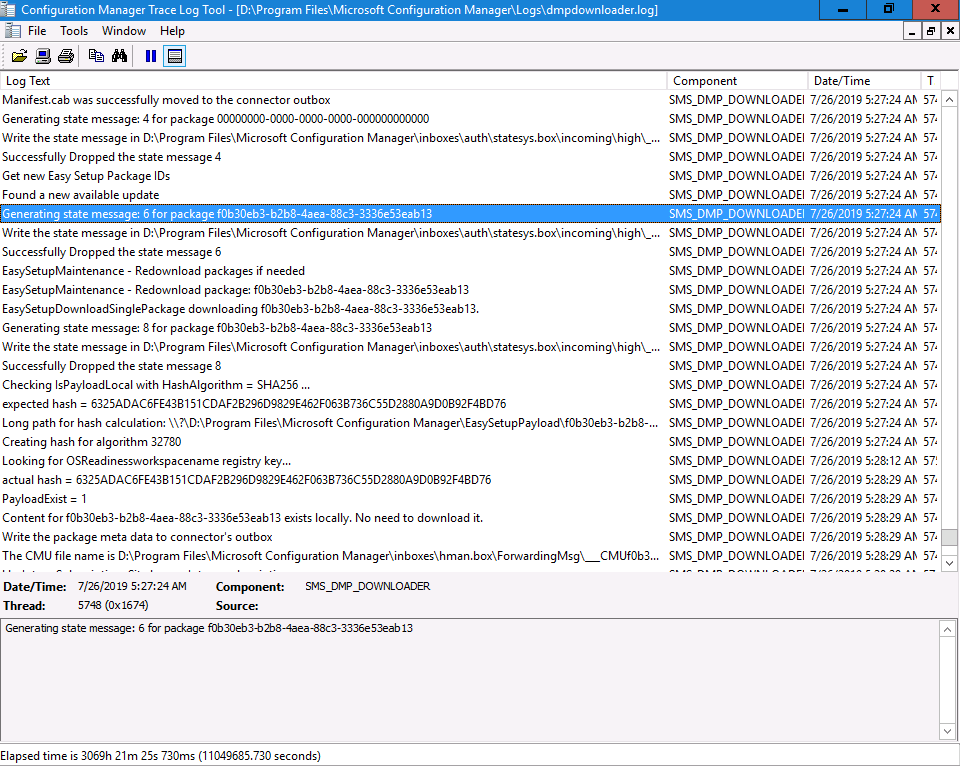Select row 'Successfully Dropped the state message 8'

coord(470,366)
